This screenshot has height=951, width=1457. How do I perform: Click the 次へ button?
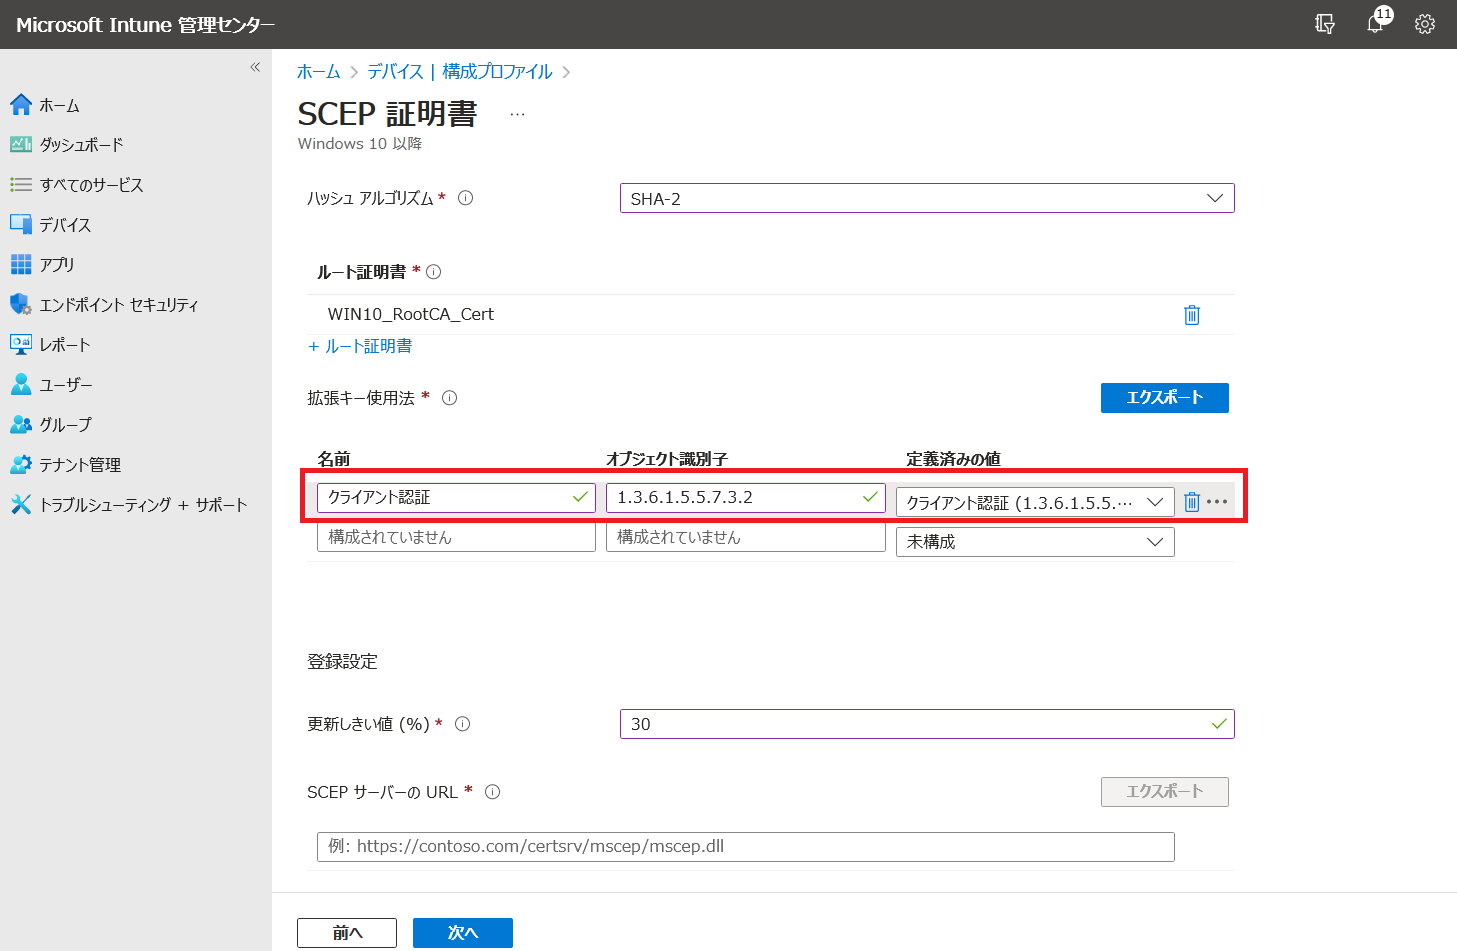pyautogui.click(x=463, y=933)
